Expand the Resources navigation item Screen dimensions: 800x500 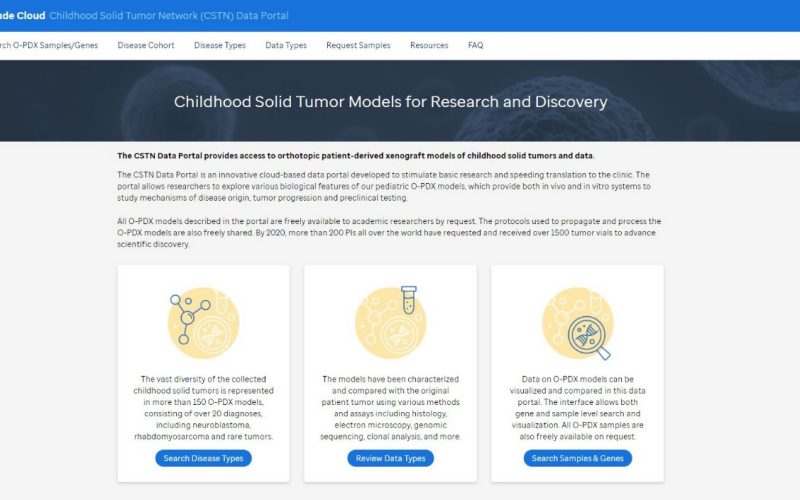pos(429,45)
